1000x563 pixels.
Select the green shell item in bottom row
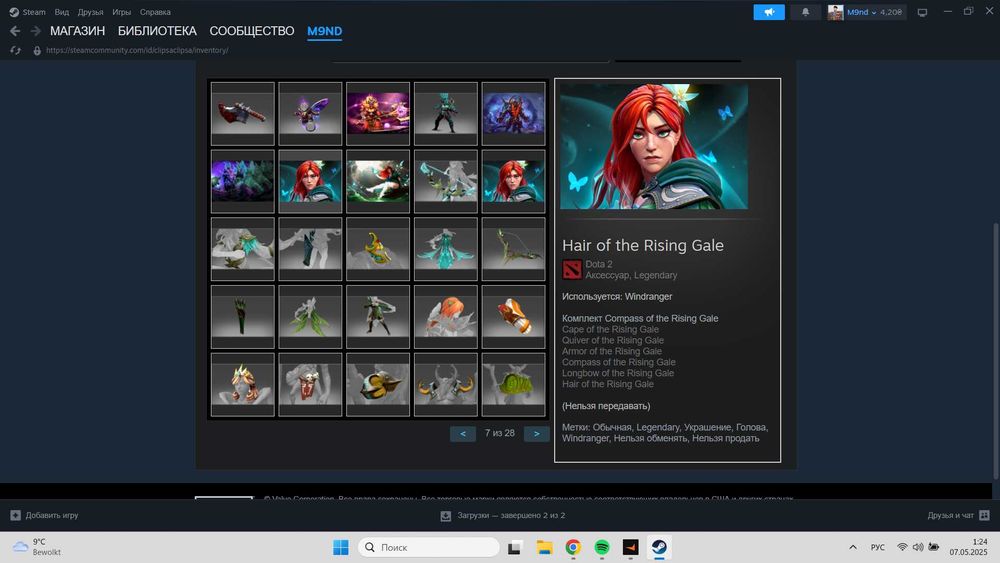click(x=513, y=384)
